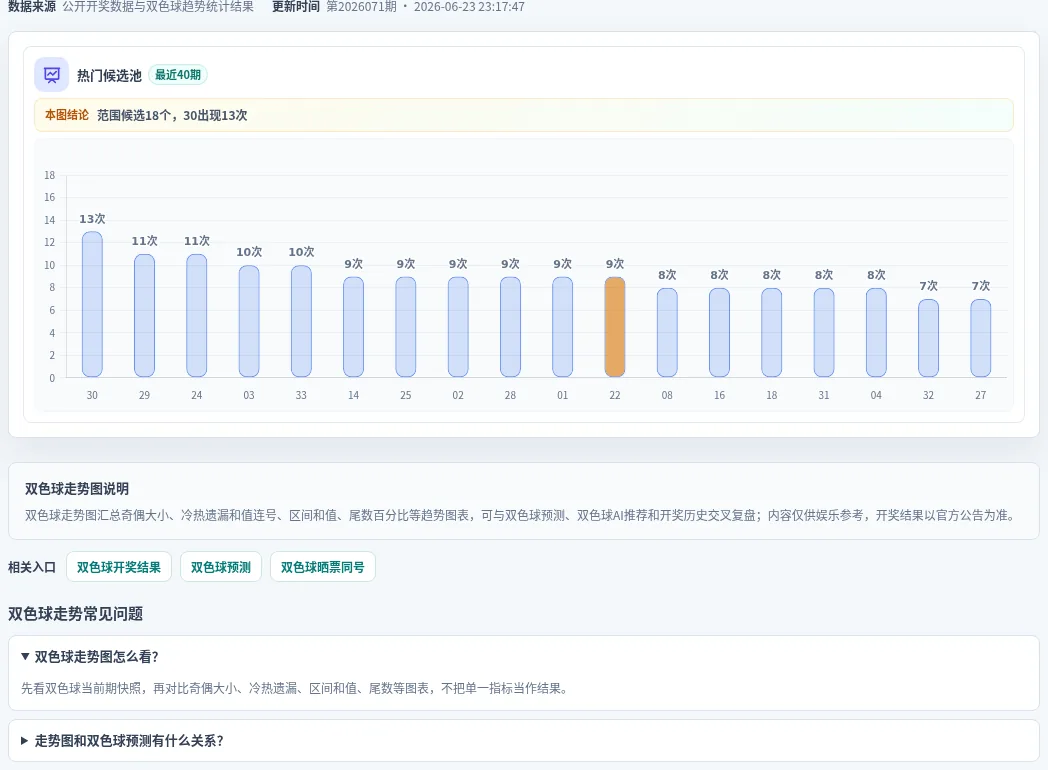Click the 范围候选18个，30出现13次 text
The width and height of the screenshot is (1048, 770).
[x=172, y=116]
